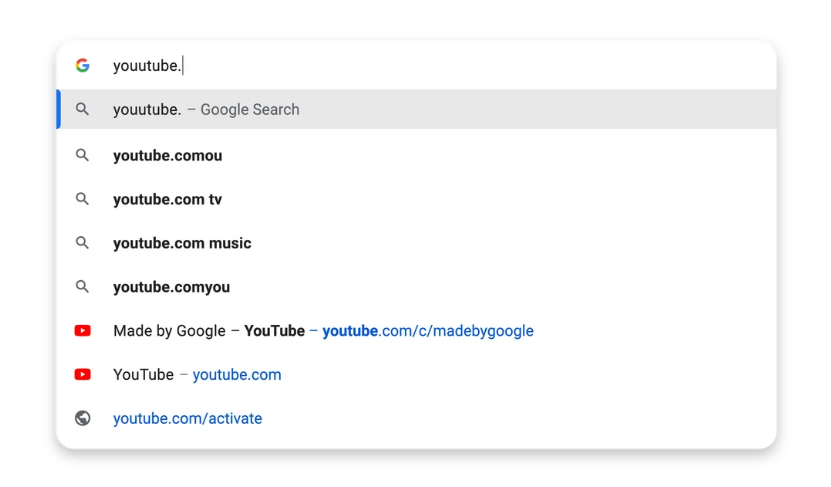Click the 'Made by Google – YouTube' title
The image size is (831, 487).
click(209, 331)
